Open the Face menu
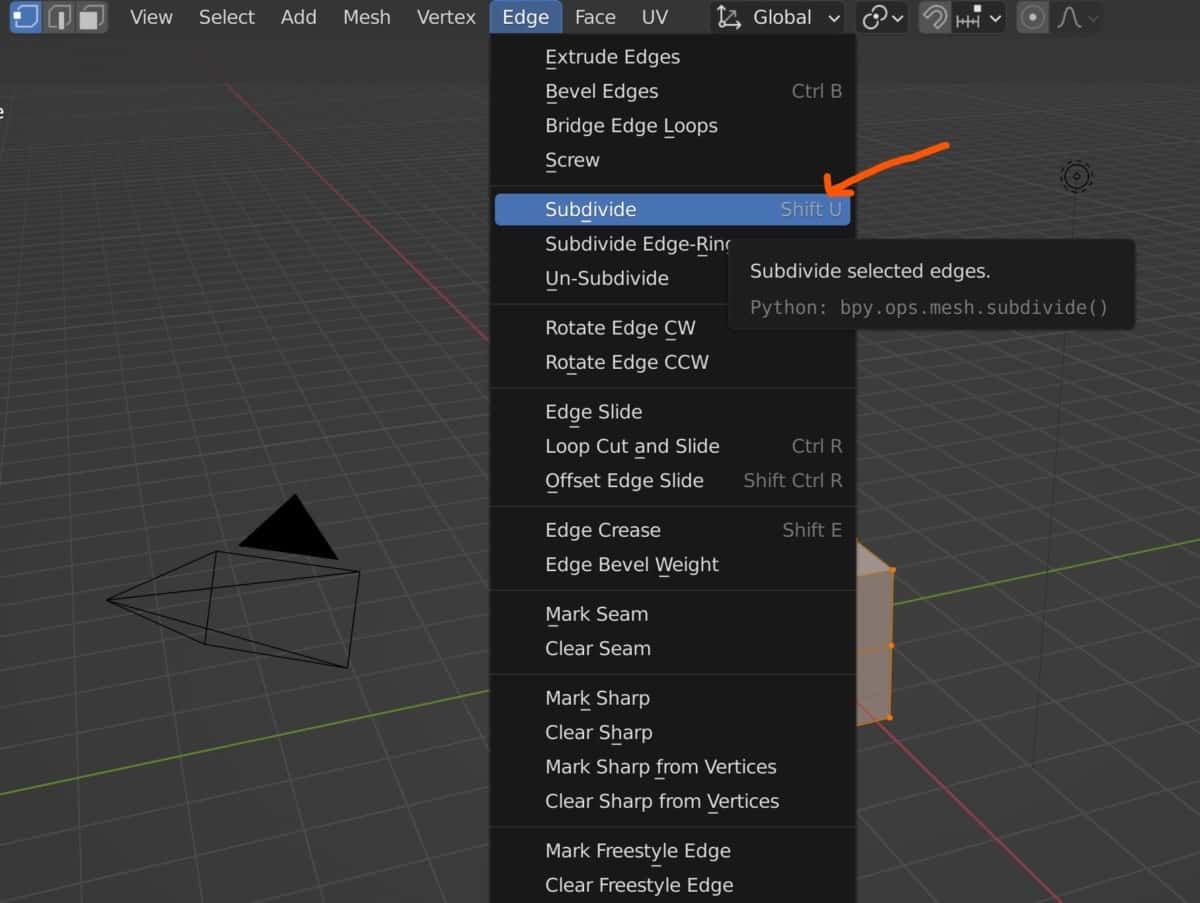The image size is (1200, 903). click(x=595, y=17)
